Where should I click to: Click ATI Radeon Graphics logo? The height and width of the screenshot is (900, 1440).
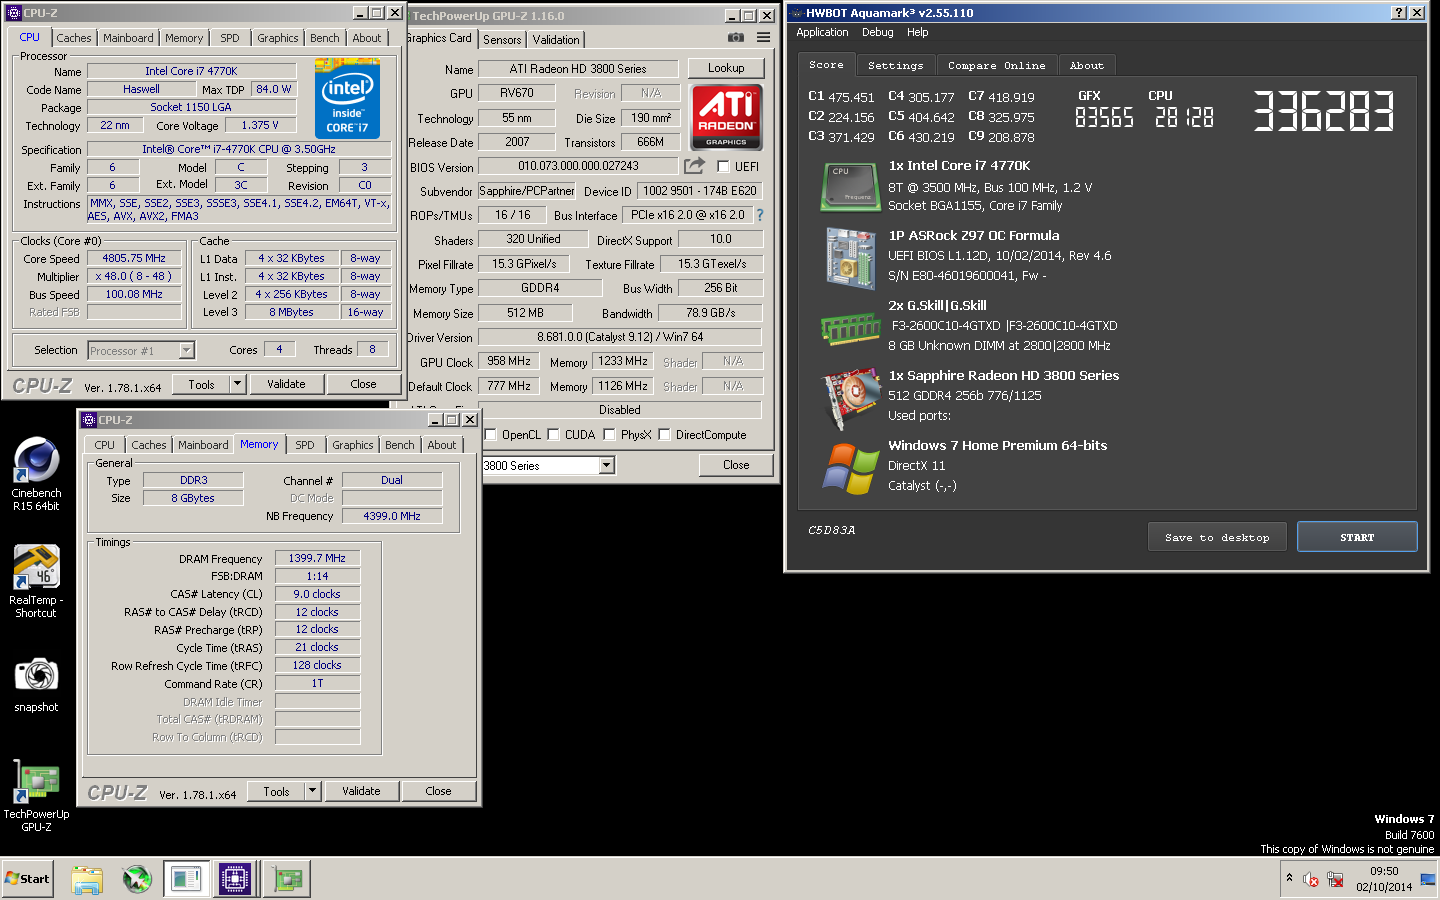(727, 117)
